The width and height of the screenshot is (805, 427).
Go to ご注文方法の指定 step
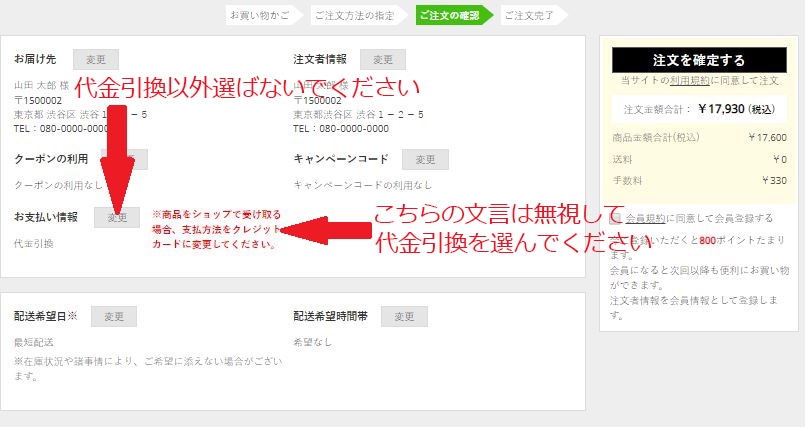coord(355,15)
